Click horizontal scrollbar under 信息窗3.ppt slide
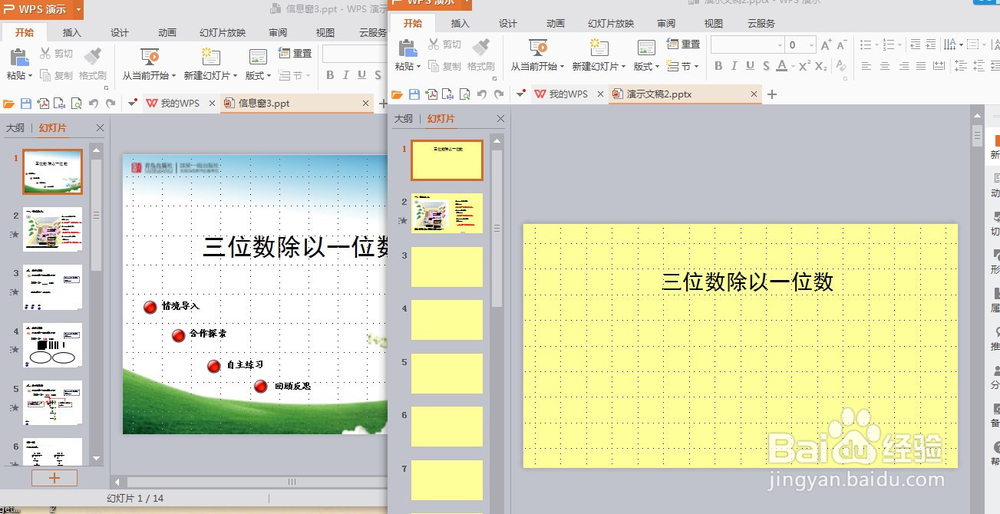This screenshot has height=514, width=1000. [x=291, y=482]
